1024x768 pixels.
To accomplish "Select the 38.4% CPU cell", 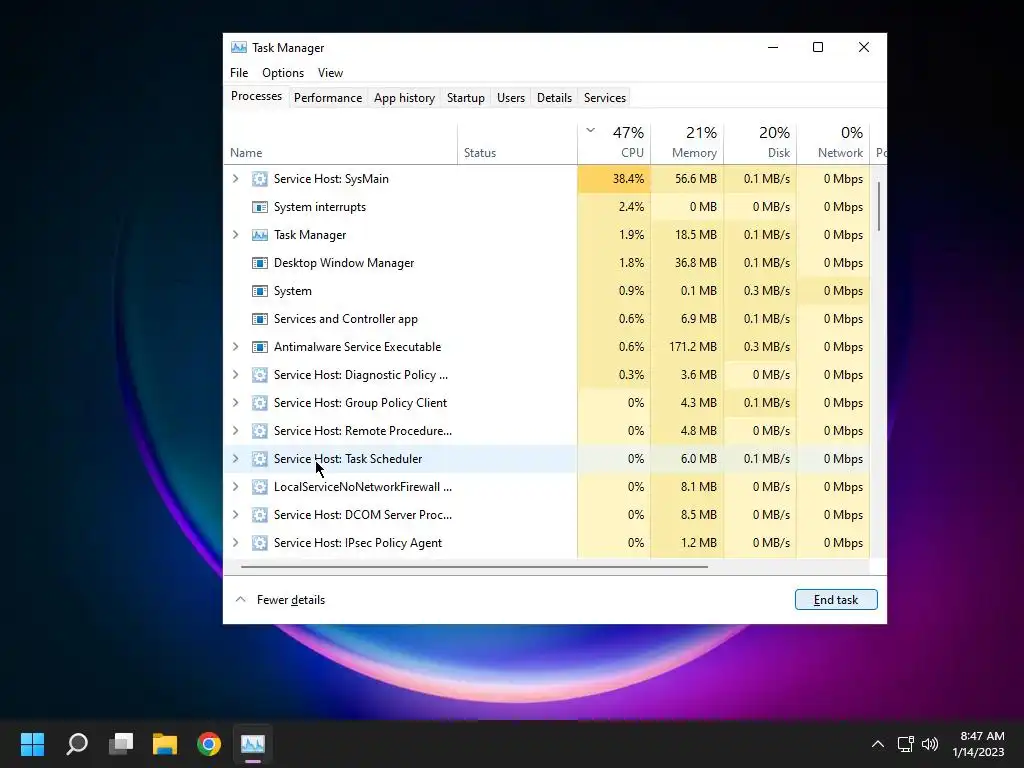I will [x=615, y=179].
